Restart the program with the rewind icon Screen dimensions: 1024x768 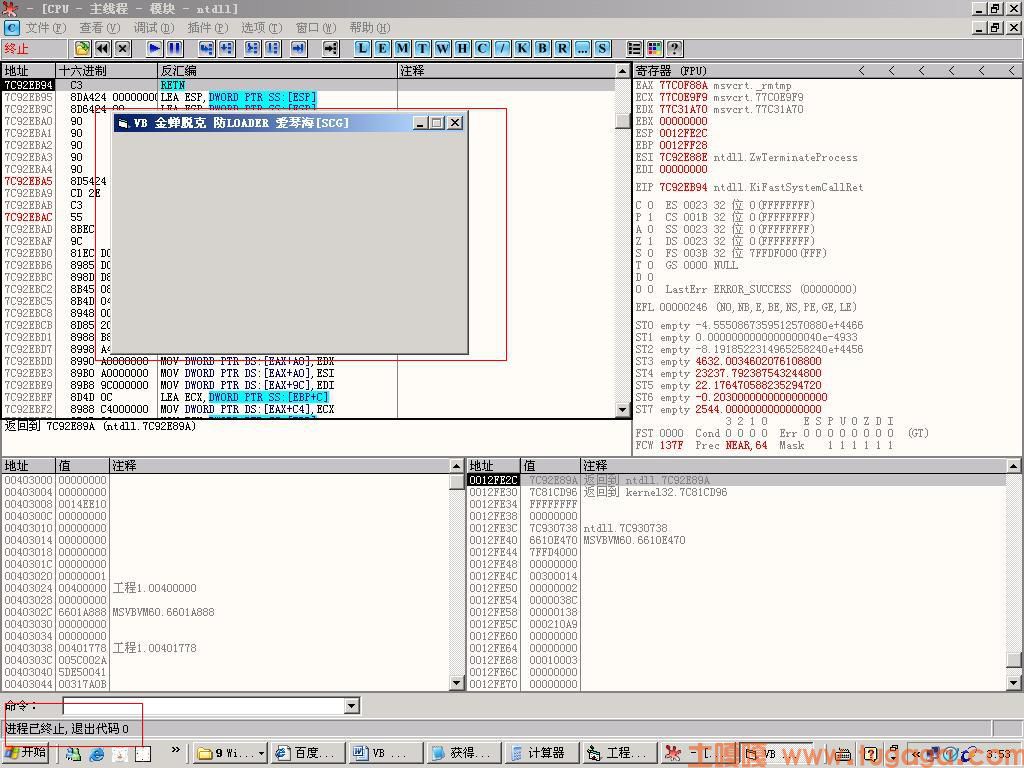[103, 48]
